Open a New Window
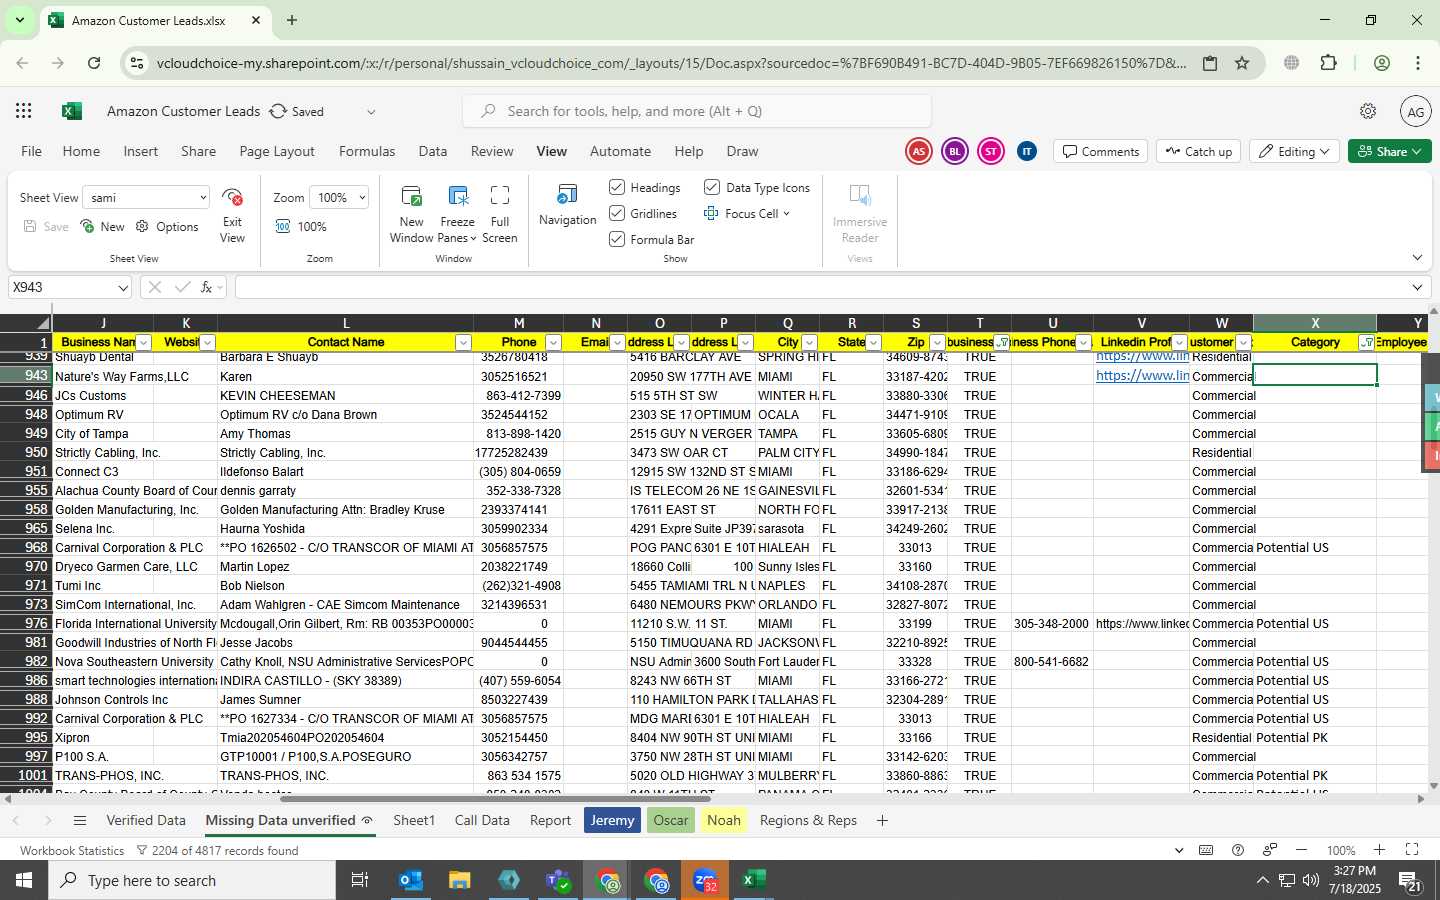 [411, 214]
